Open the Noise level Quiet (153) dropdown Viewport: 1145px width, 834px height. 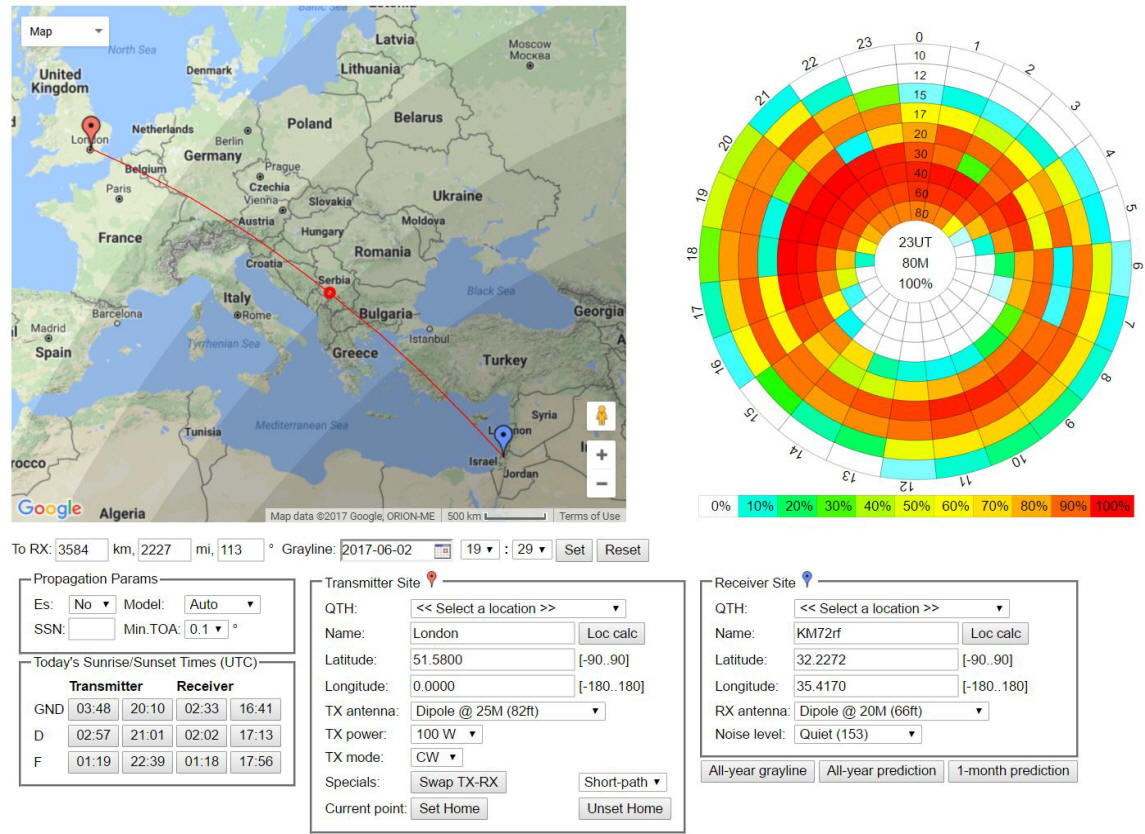857,734
